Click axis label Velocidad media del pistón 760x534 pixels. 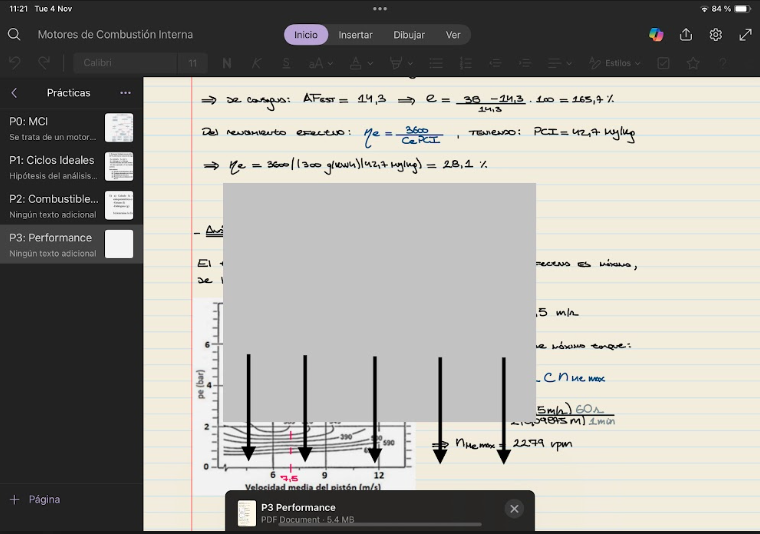[313, 487]
